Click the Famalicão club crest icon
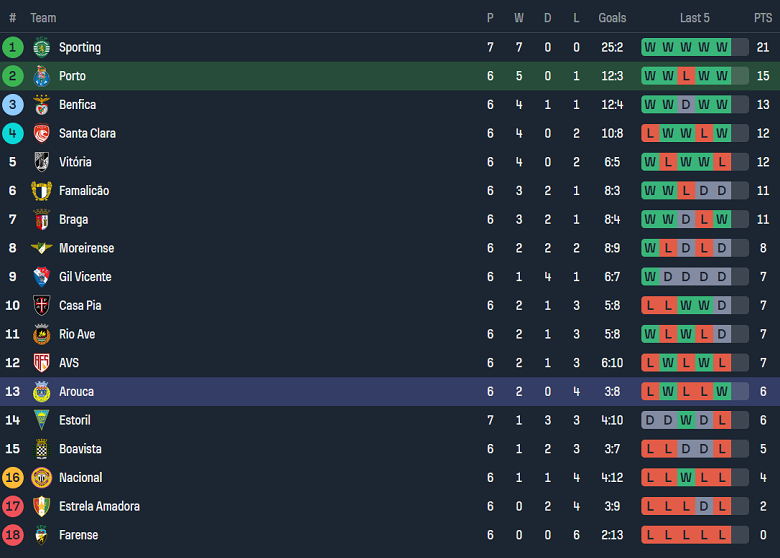The height and width of the screenshot is (558, 780). tap(41, 191)
